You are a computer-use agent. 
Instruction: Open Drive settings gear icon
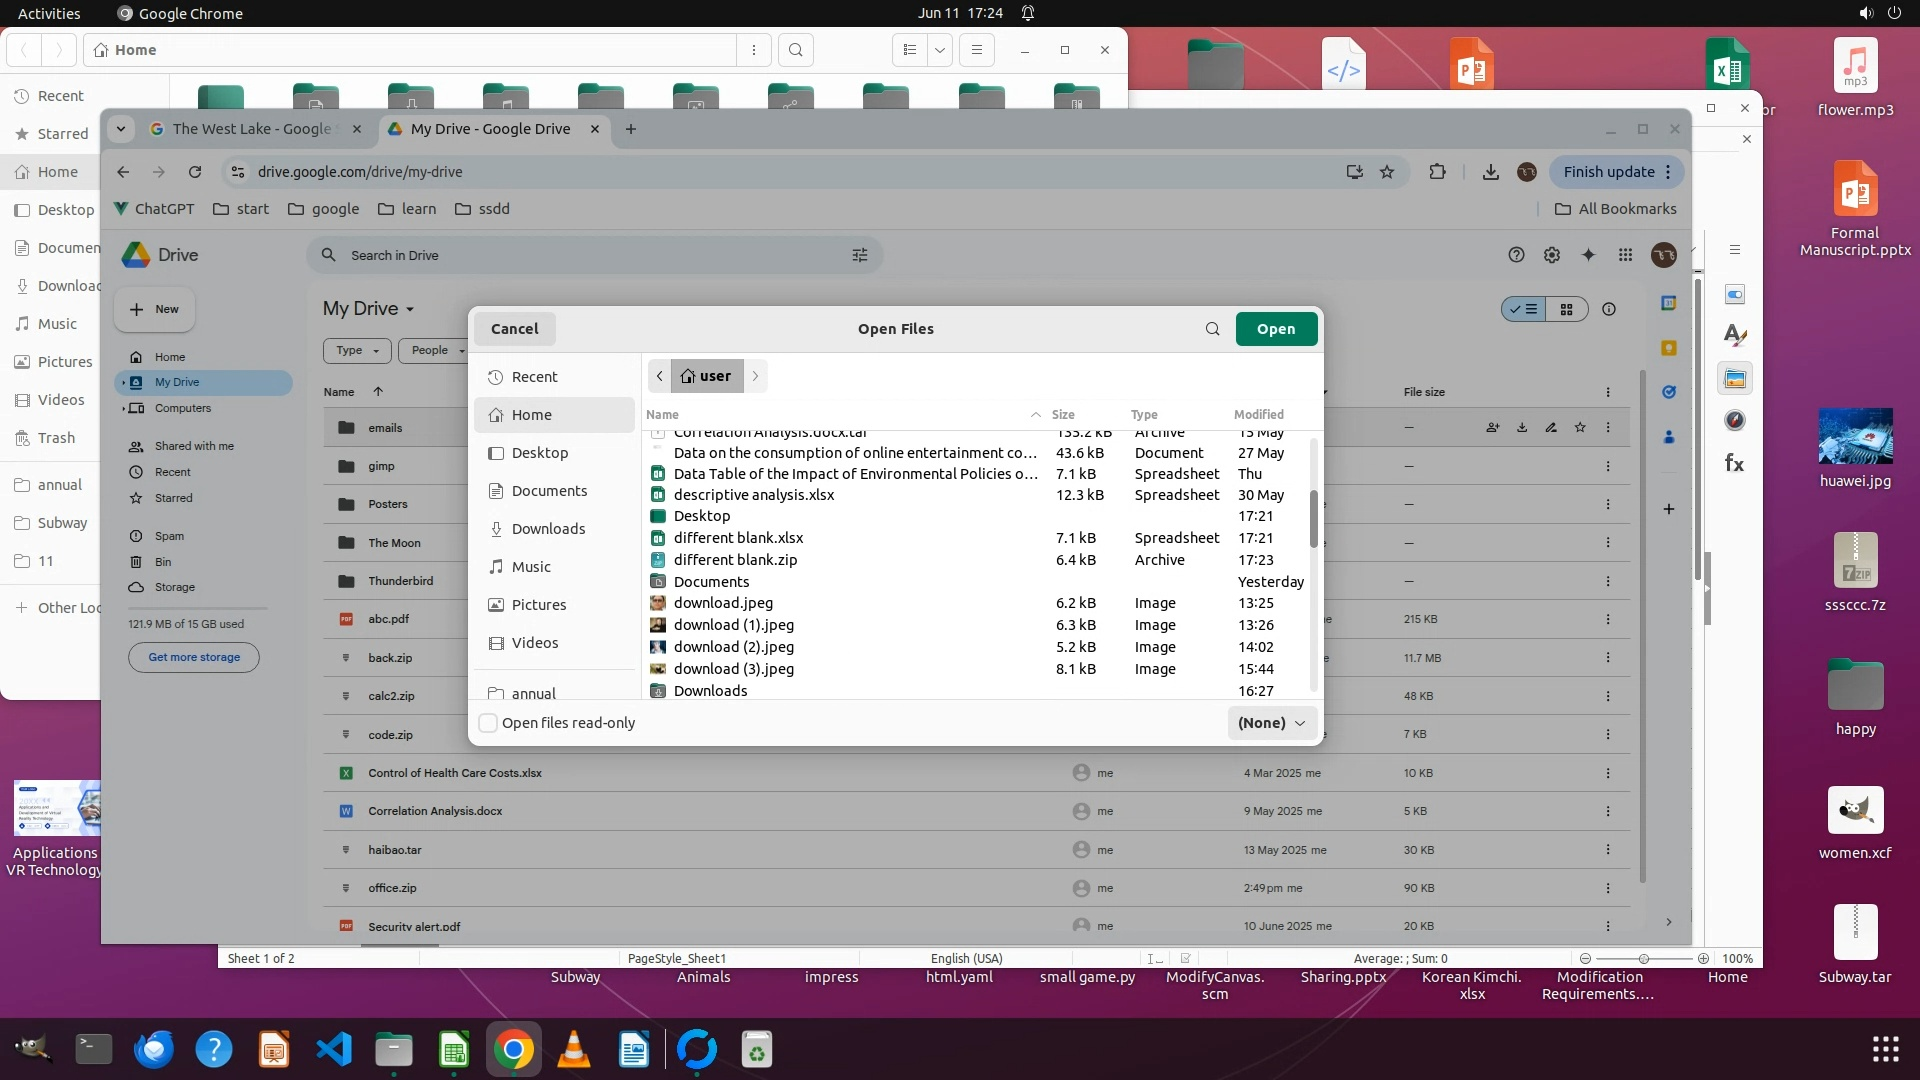coord(1552,255)
